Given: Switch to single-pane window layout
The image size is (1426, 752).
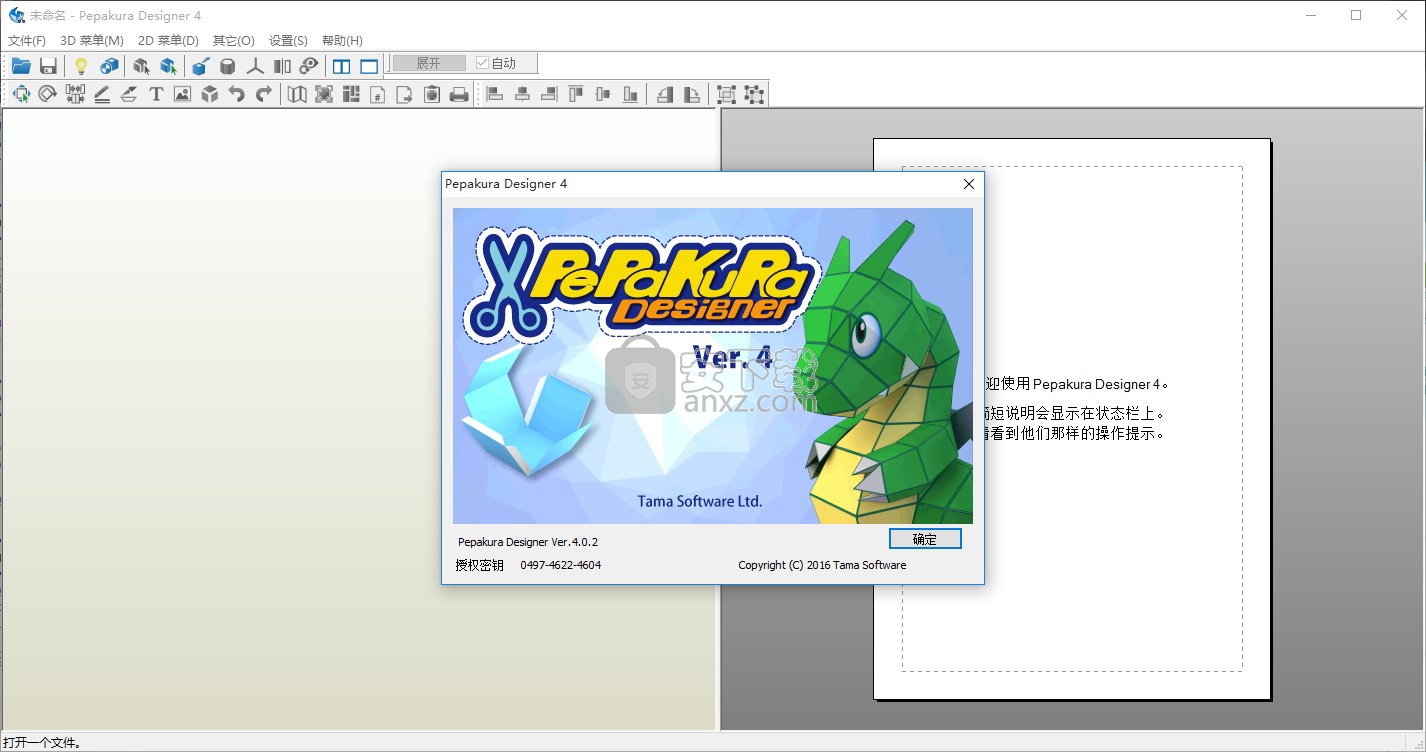Looking at the screenshot, I should coord(369,66).
